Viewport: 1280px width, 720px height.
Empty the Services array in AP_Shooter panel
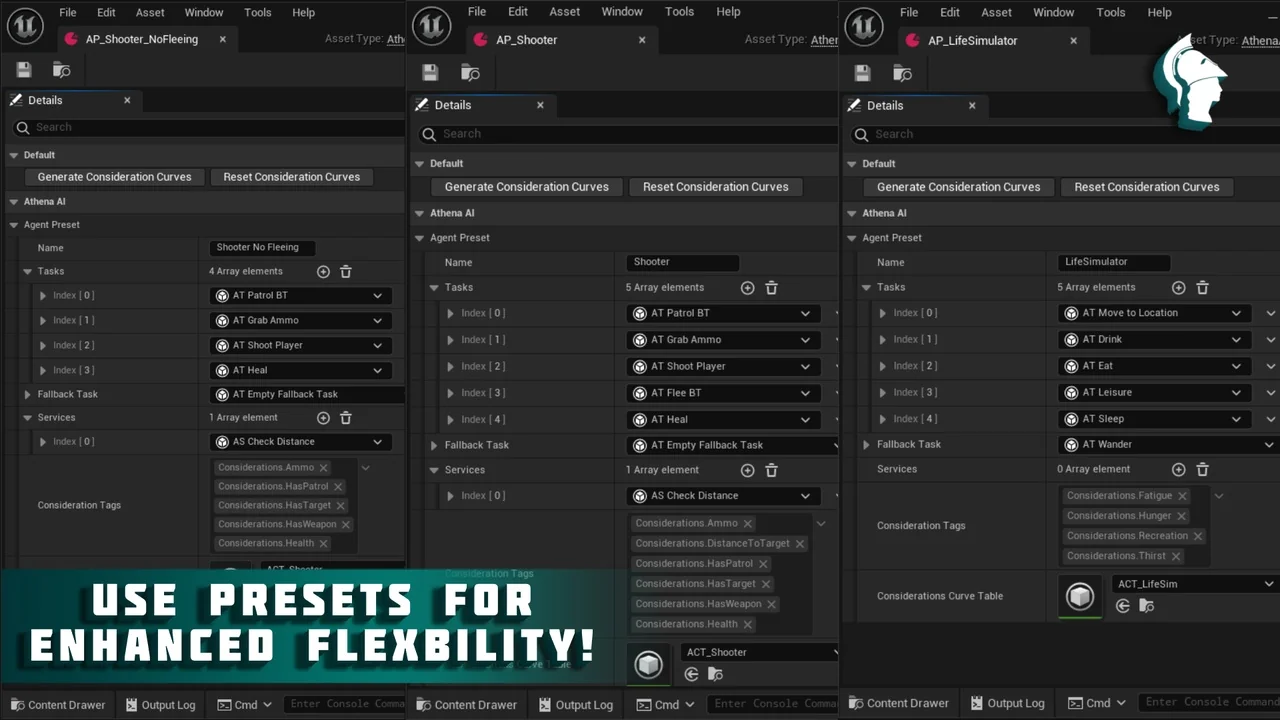coord(771,470)
